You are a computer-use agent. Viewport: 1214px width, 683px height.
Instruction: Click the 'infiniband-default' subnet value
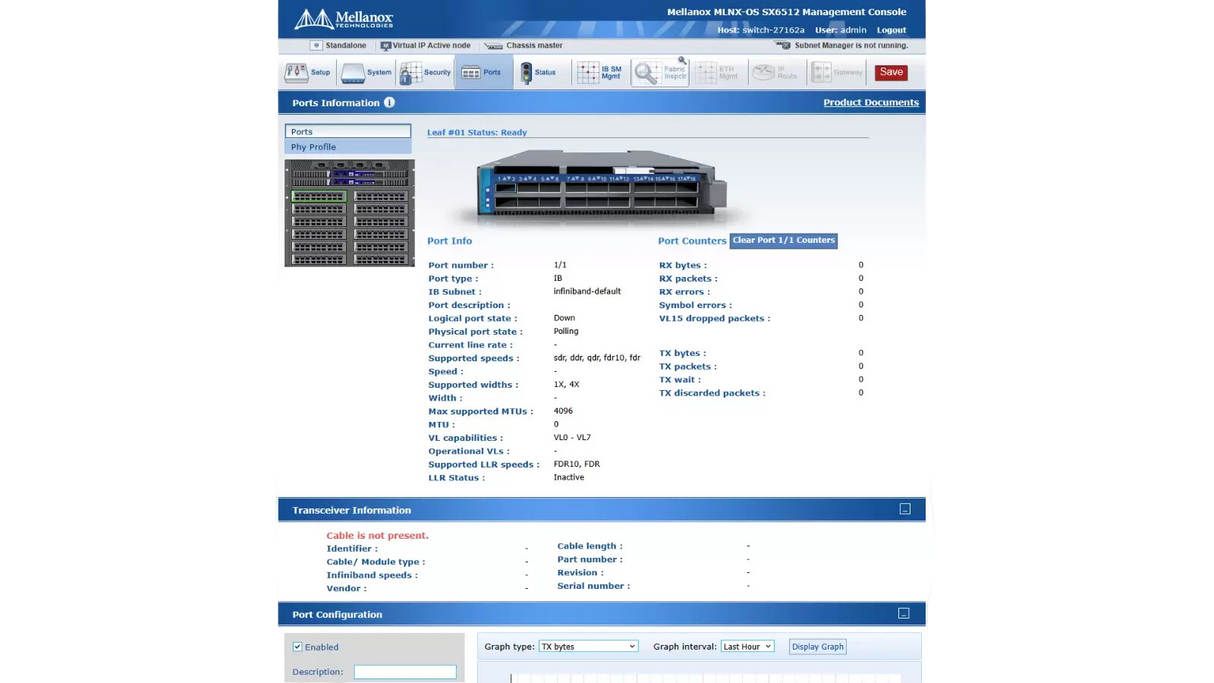(x=587, y=291)
